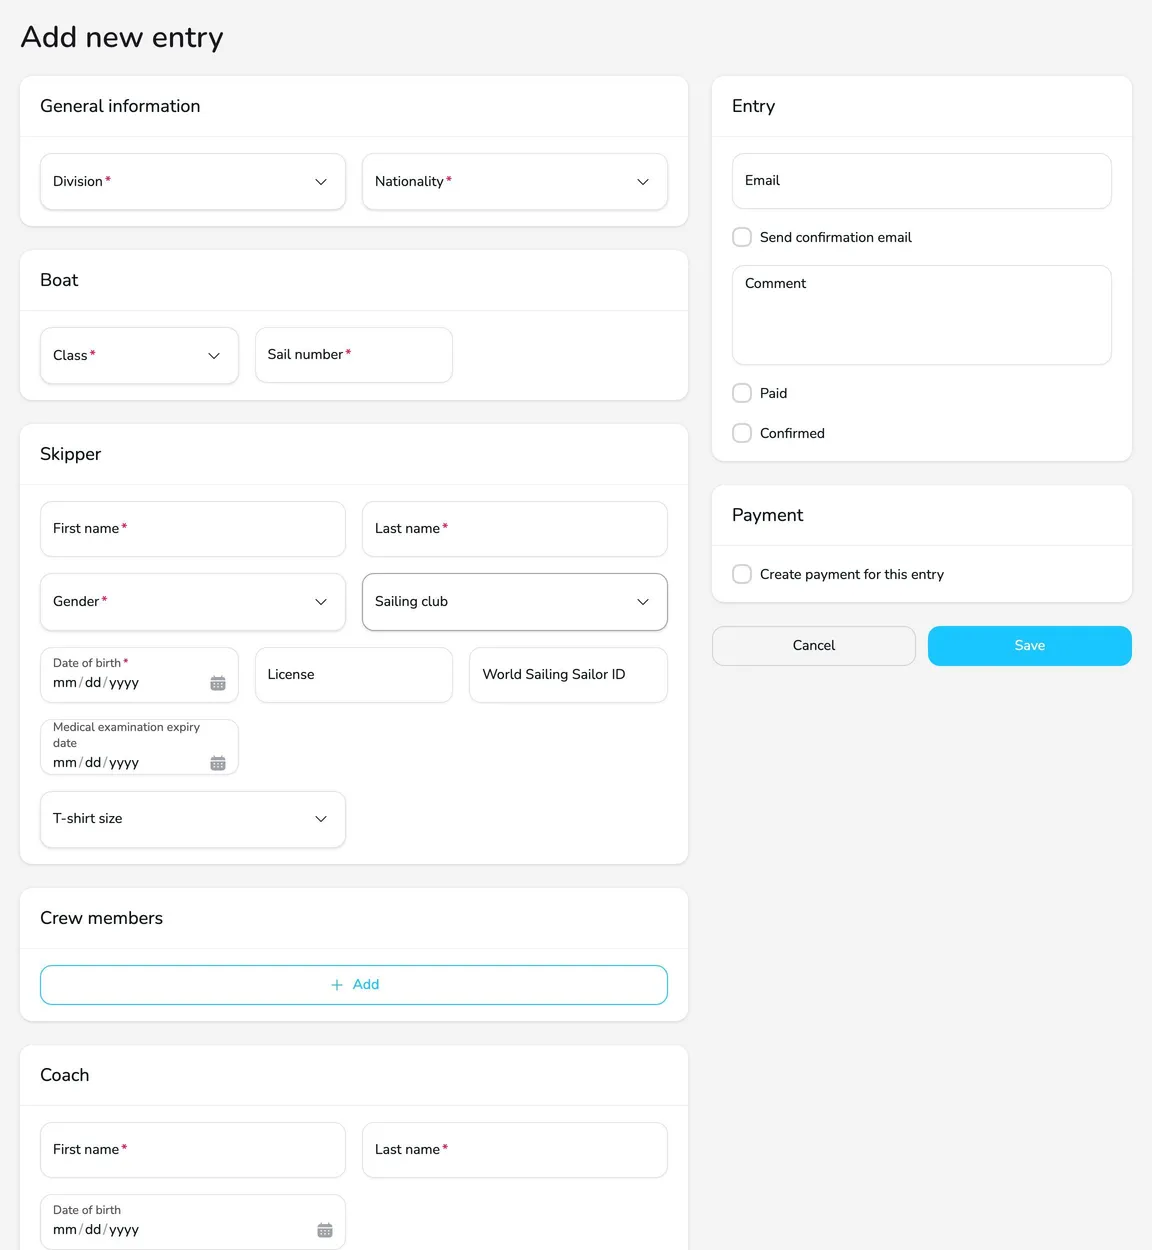This screenshot has height=1250, width=1152.
Task: Click the Skipper First name field
Action: (x=193, y=529)
